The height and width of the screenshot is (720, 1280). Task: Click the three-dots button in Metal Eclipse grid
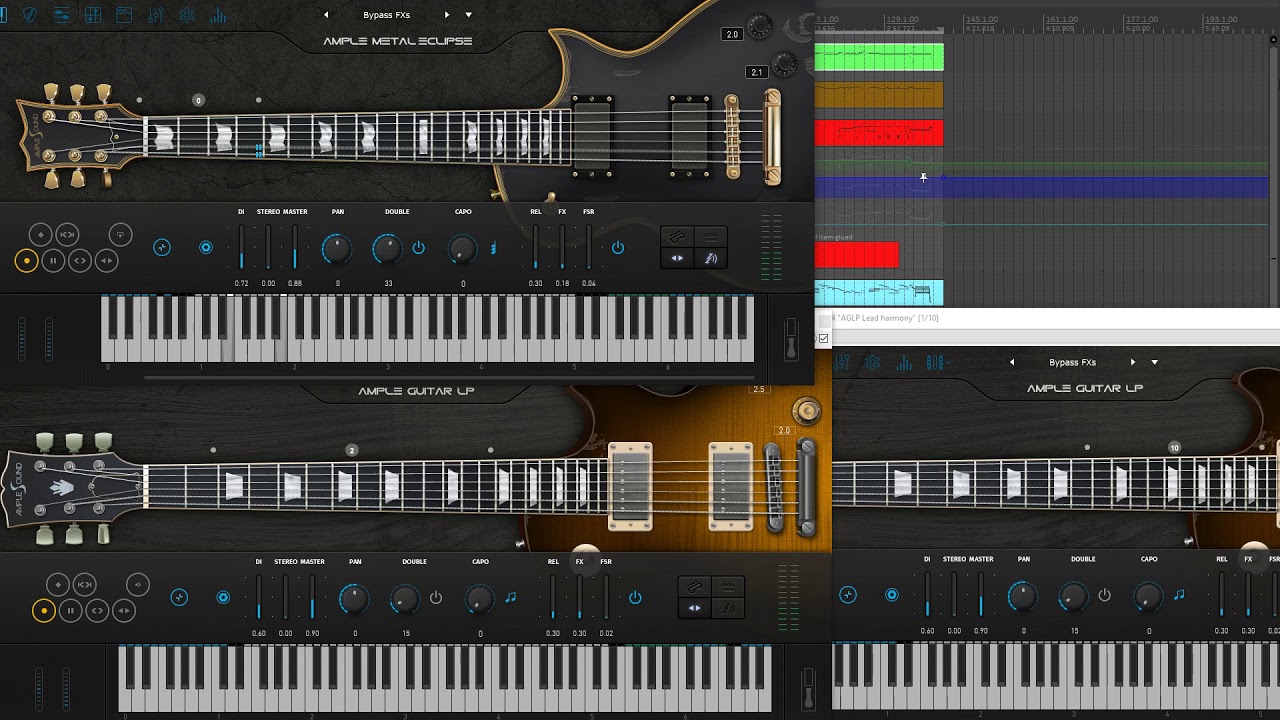click(711, 237)
